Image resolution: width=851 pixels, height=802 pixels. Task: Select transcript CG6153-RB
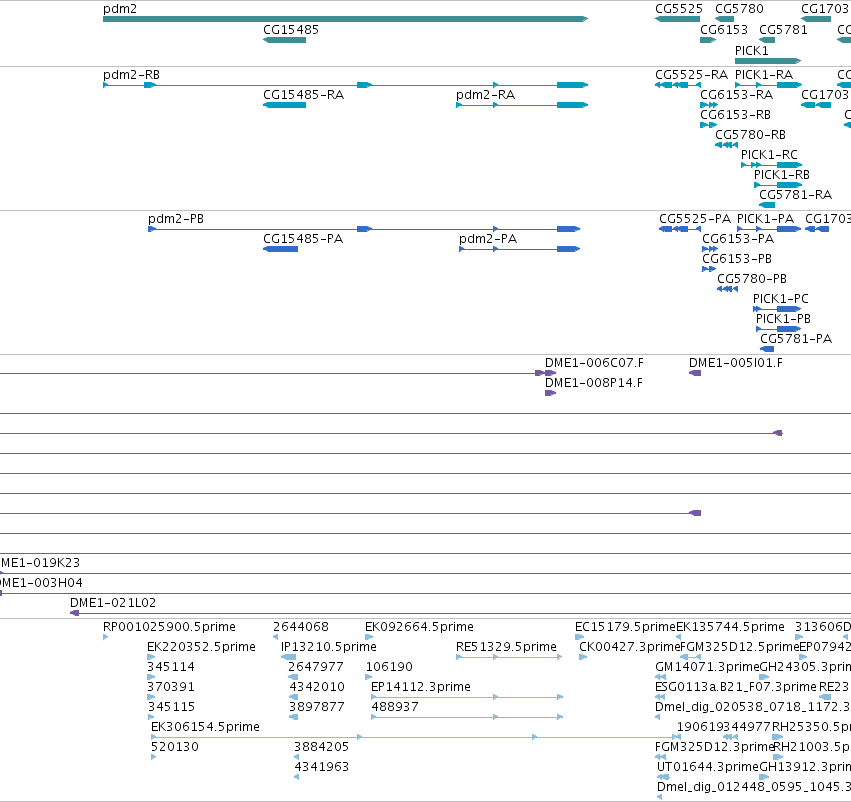[708, 125]
